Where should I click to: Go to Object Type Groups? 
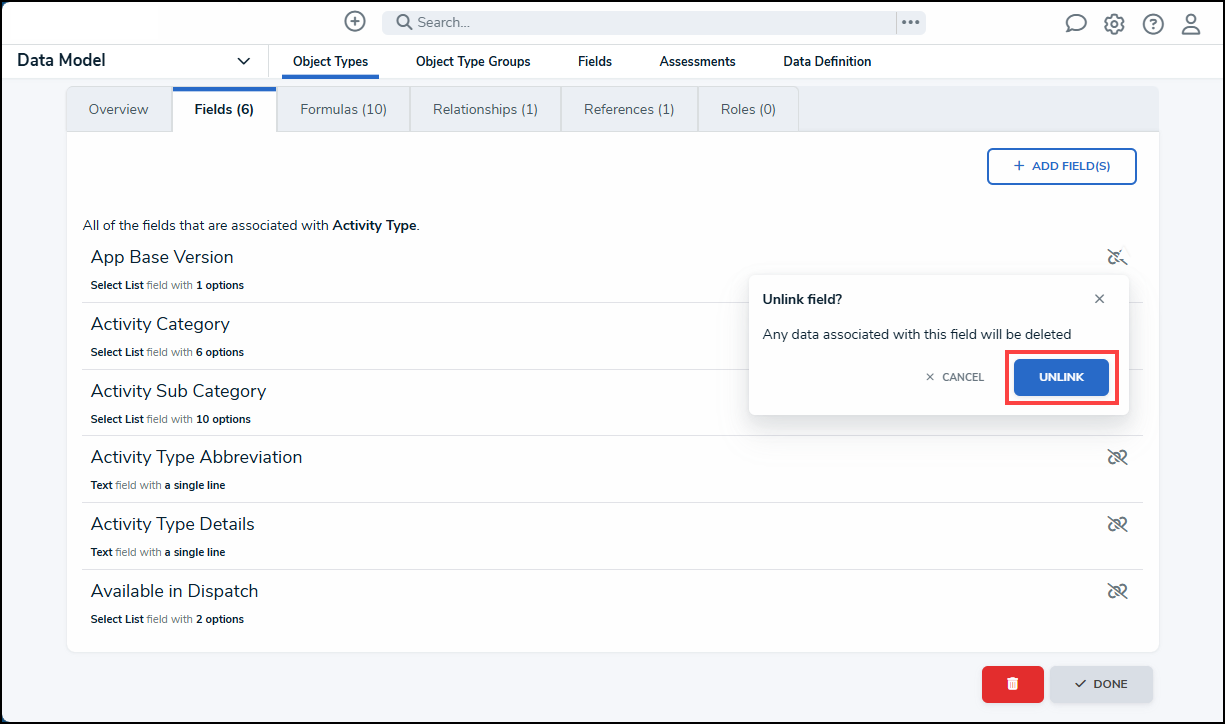pyautogui.click(x=473, y=61)
